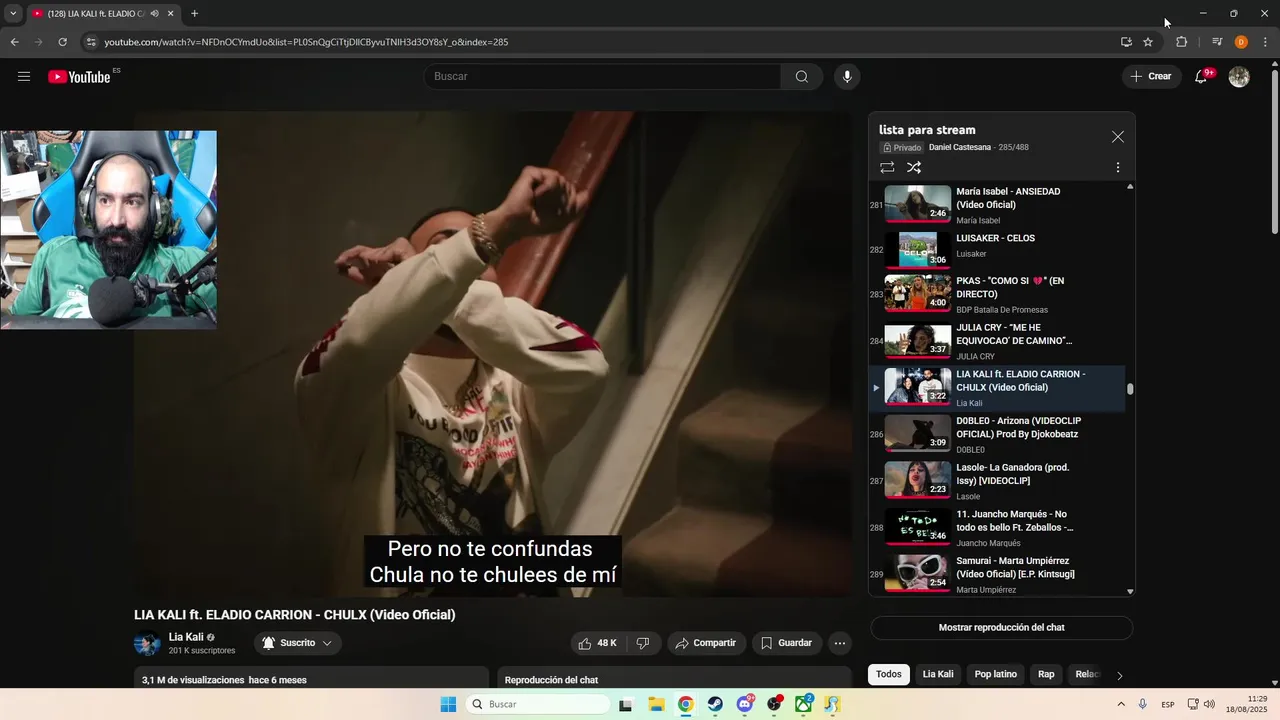Save the video with Guardar
The width and height of the screenshot is (1280, 720).
[x=787, y=643]
